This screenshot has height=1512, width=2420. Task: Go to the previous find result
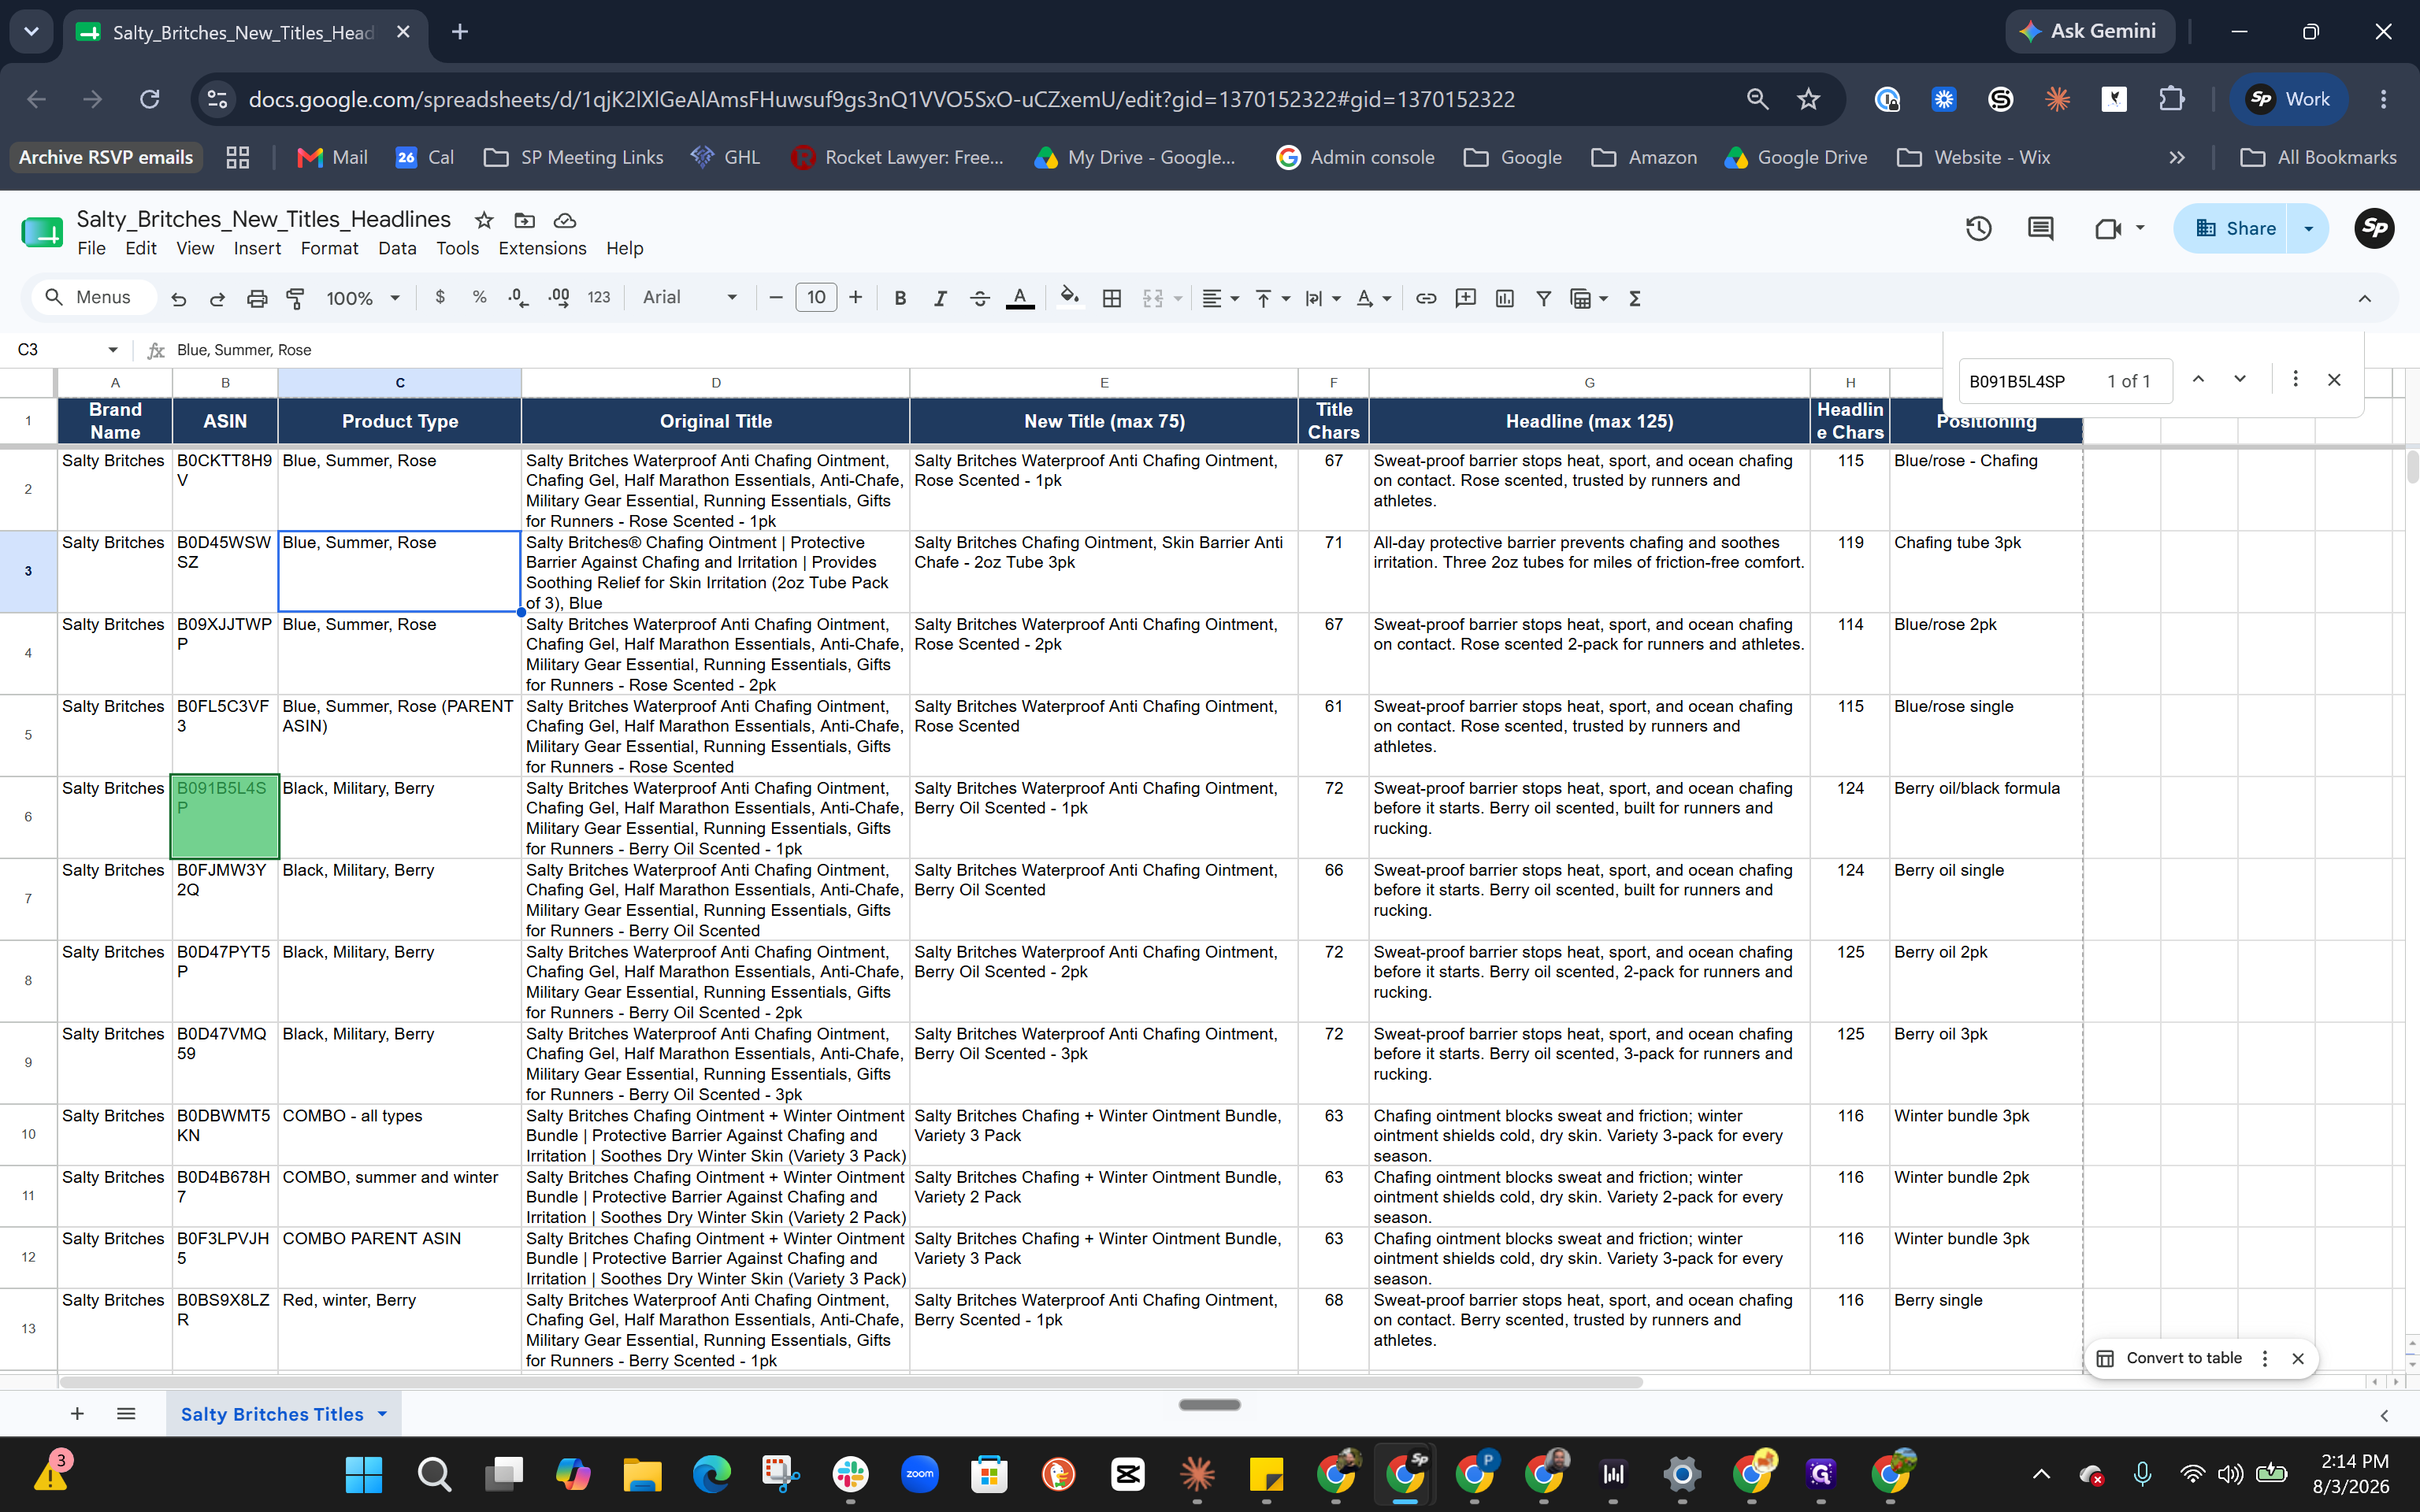coord(2198,379)
